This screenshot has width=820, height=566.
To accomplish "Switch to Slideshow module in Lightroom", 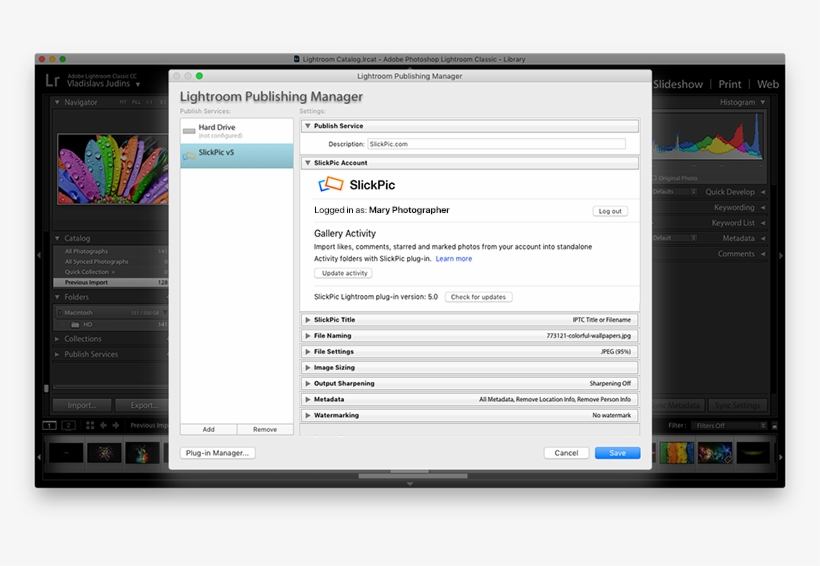I will pyautogui.click(x=678, y=84).
